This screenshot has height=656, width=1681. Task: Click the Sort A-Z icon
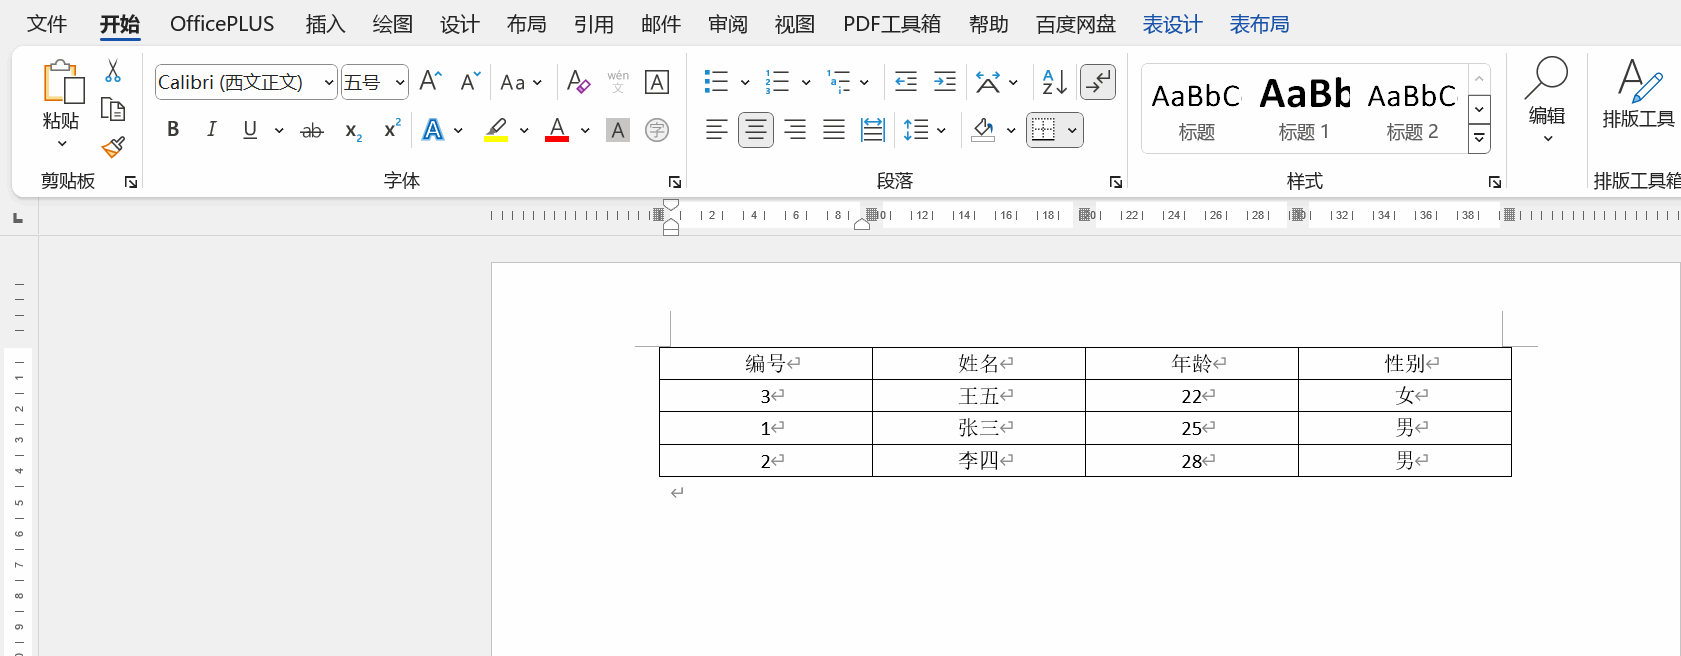[1054, 82]
